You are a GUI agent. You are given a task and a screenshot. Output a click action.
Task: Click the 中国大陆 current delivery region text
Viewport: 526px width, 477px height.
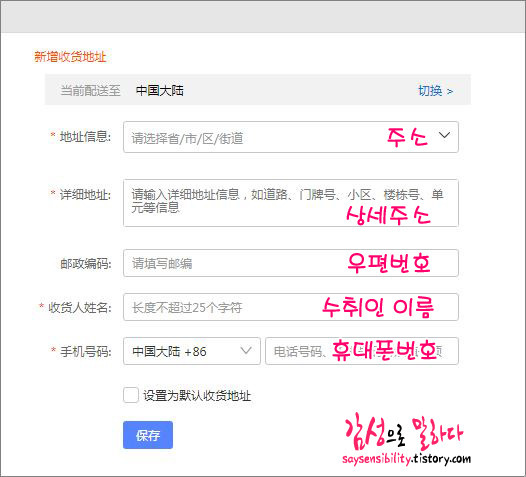click(160, 91)
